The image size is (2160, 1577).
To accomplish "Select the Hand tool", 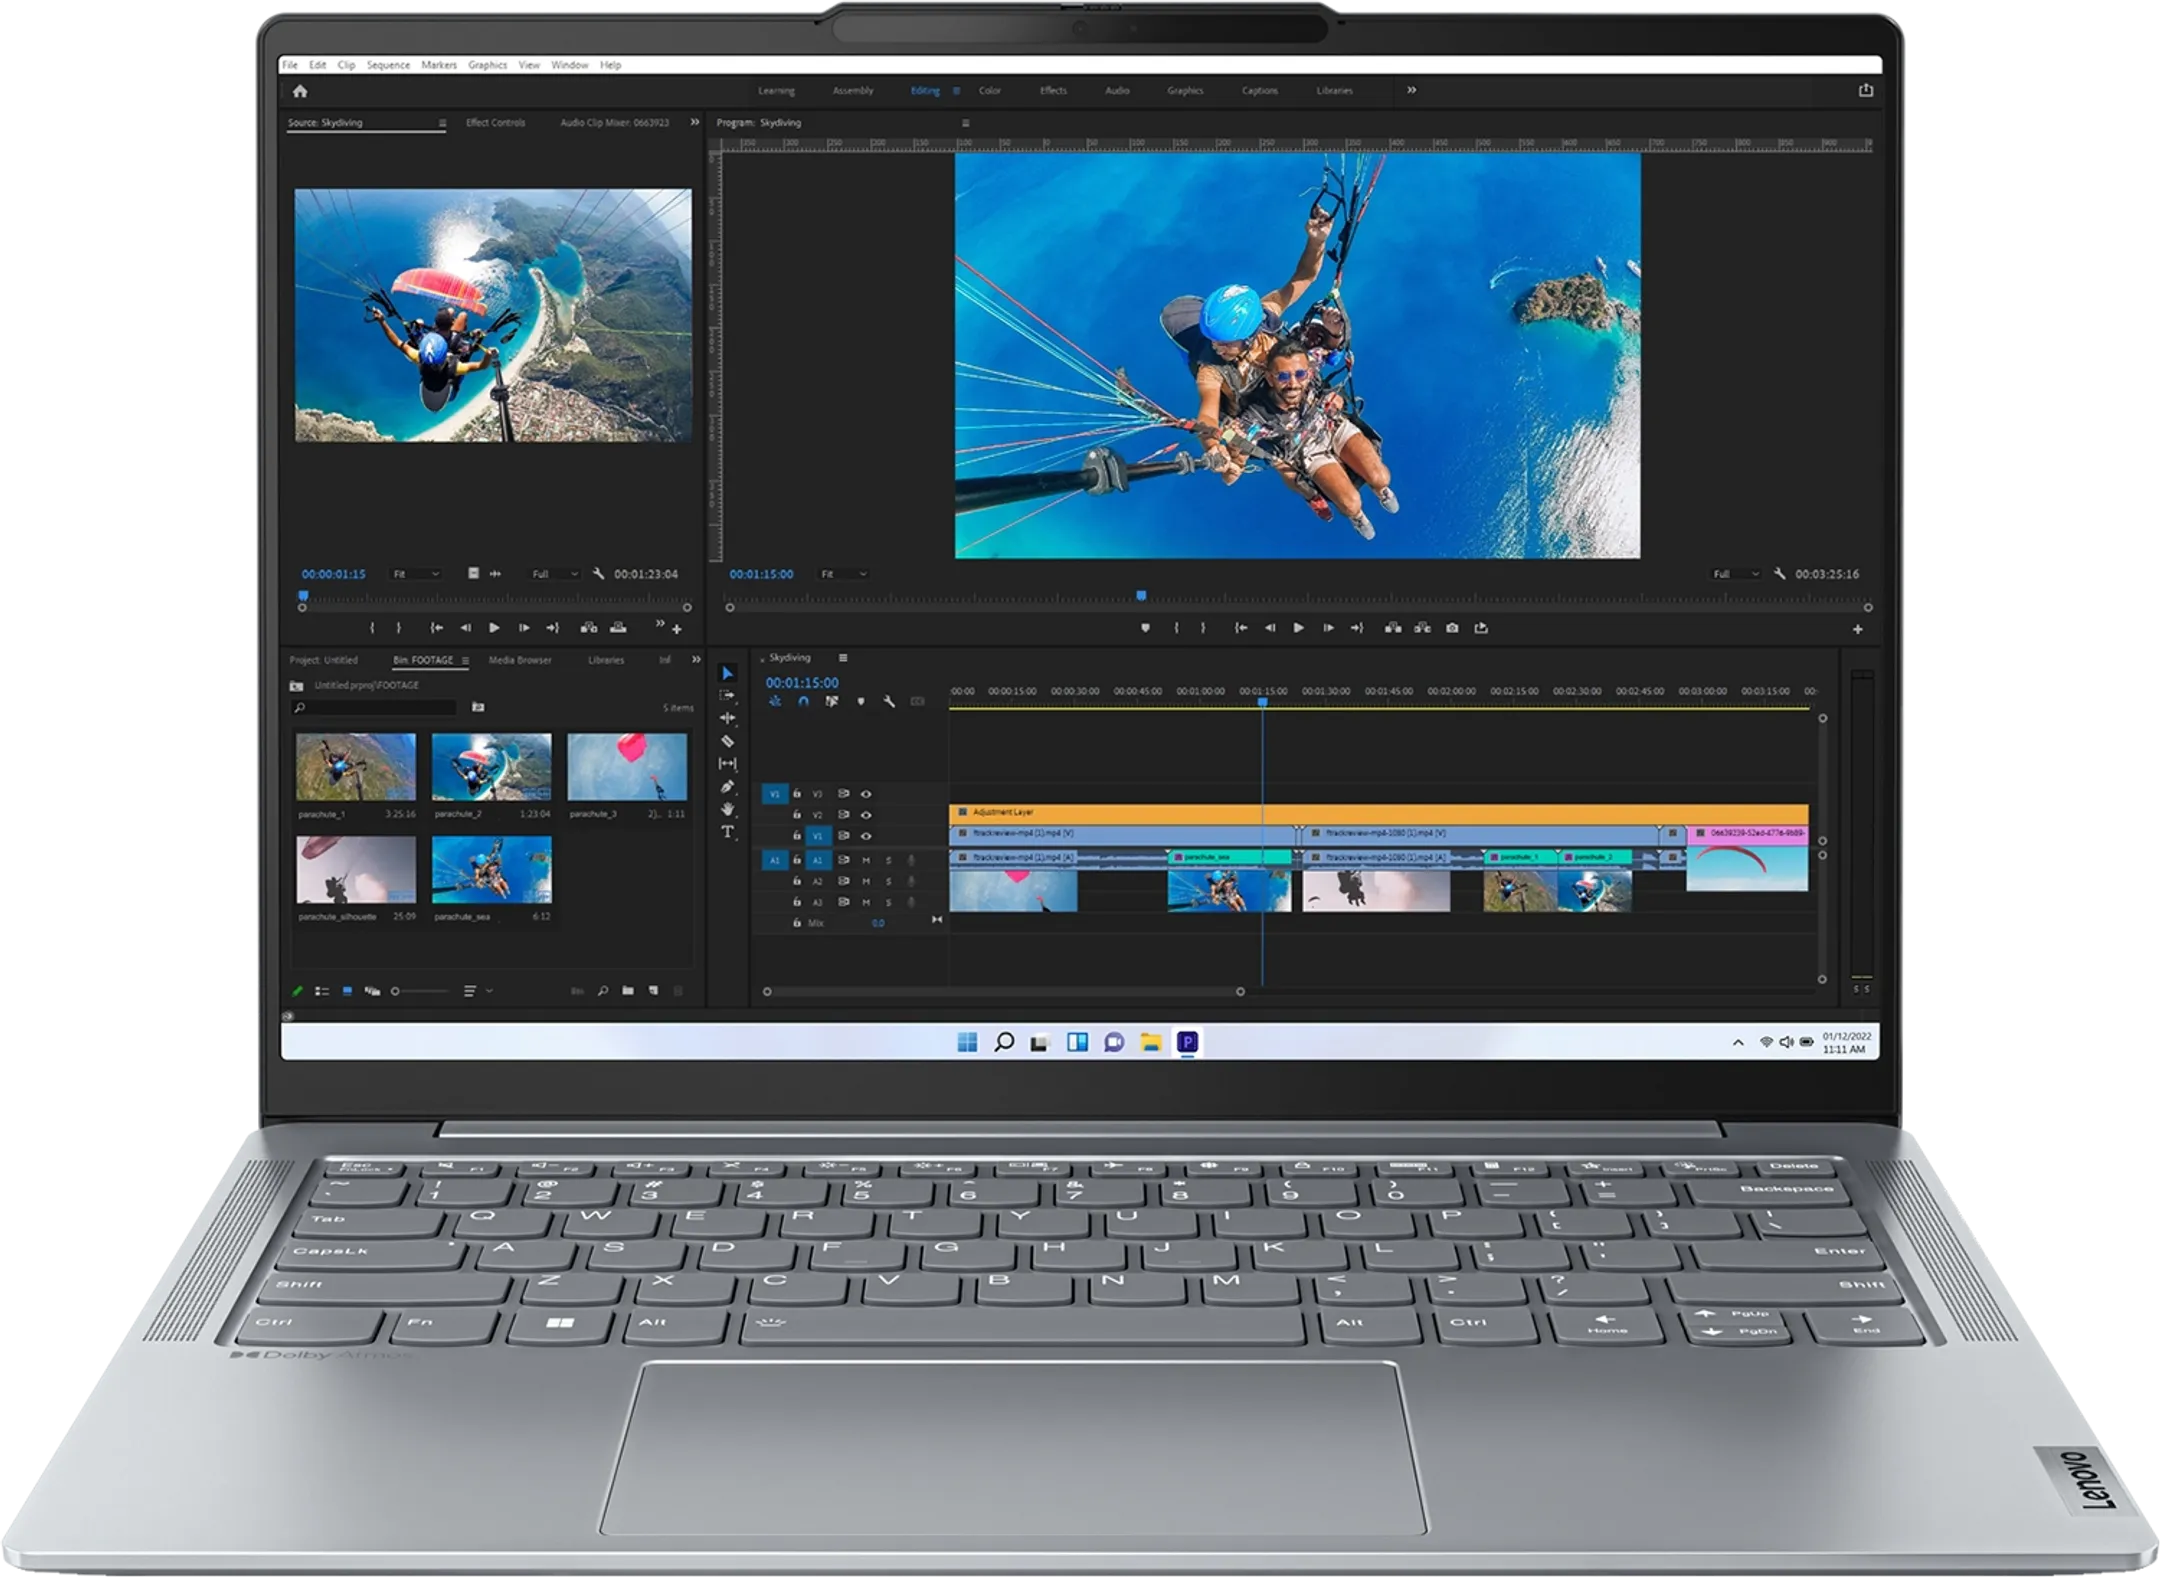I will point(728,809).
